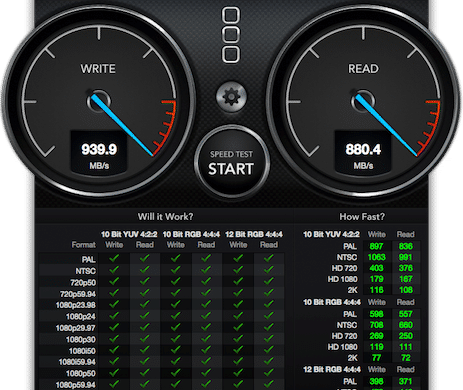Click the 119 HD 1080 write value
463x390 pixels.
coord(376,347)
